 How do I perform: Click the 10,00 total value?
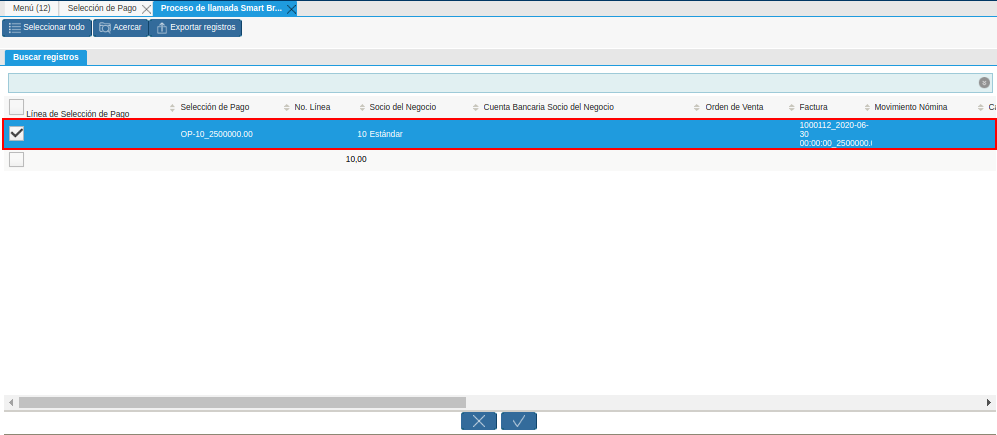[356, 159]
